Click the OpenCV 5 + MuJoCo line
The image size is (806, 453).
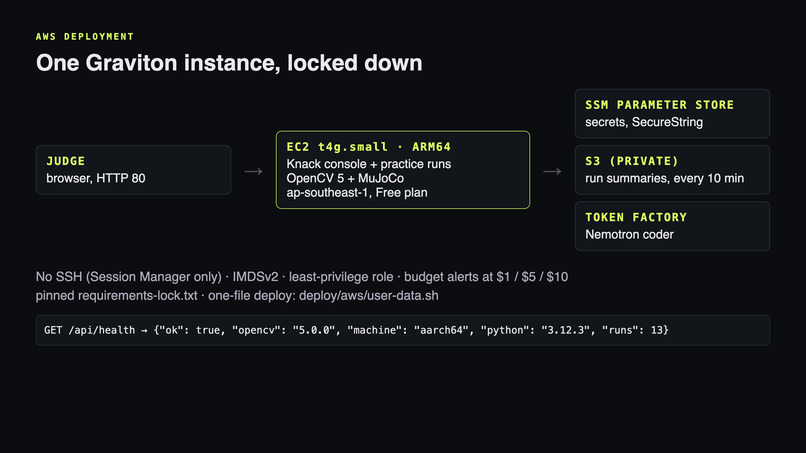[x=345, y=178]
